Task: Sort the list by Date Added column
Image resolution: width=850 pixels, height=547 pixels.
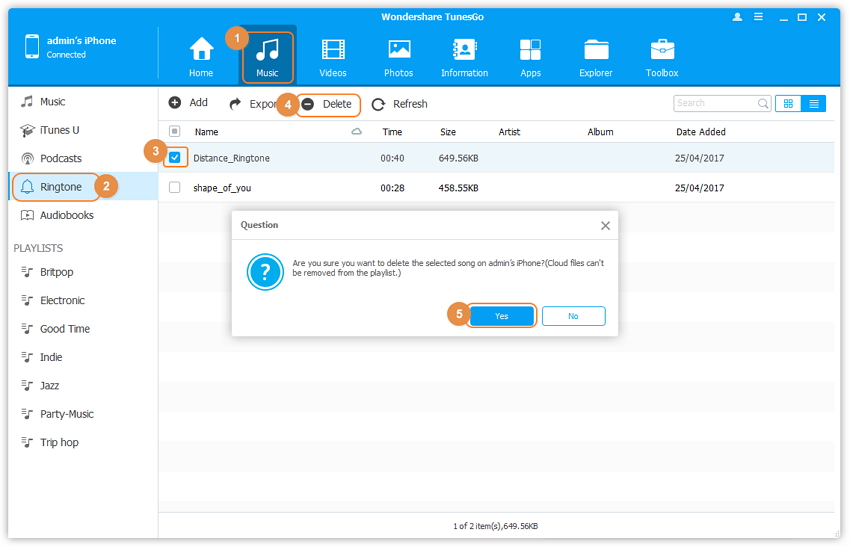Action: 701,132
